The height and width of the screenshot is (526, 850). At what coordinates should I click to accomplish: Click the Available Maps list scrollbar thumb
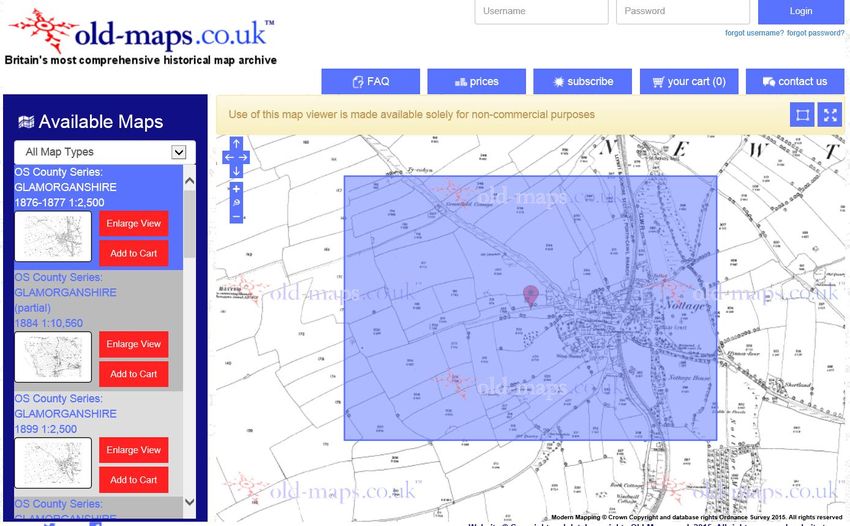click(189, 224)
